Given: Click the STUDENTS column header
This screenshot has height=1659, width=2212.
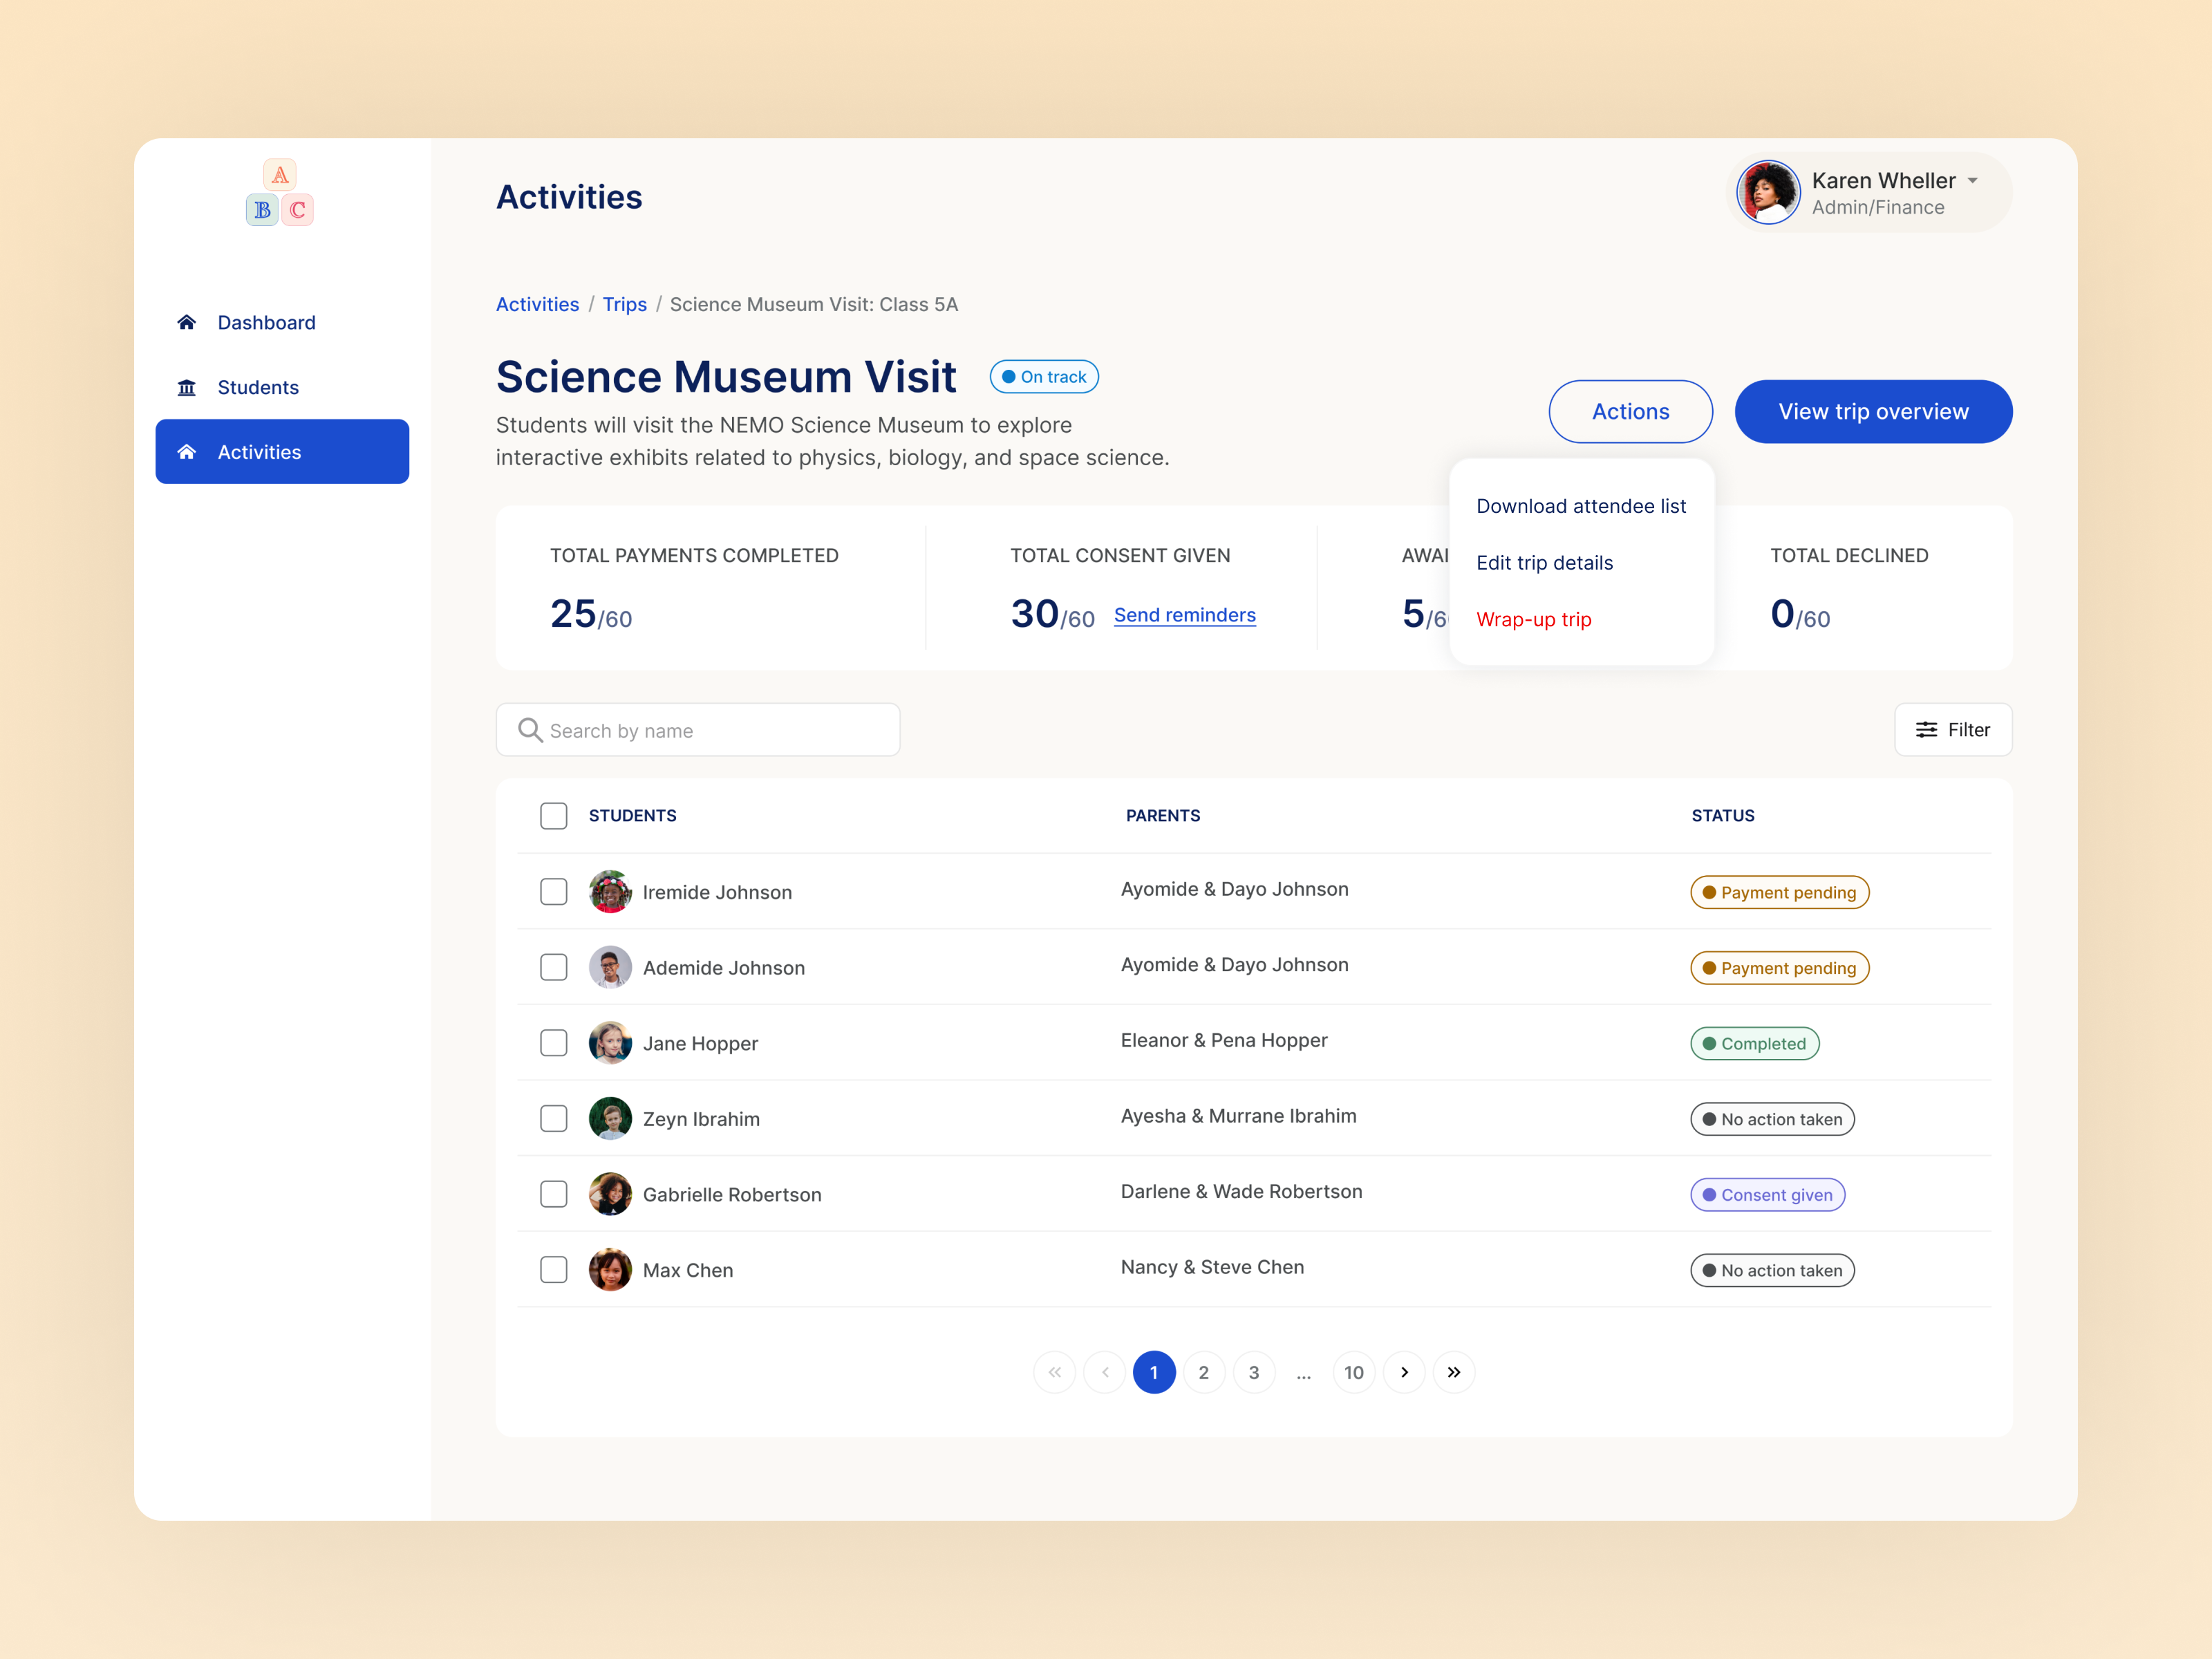Looking at the screenshot, I should coord(632,816).
